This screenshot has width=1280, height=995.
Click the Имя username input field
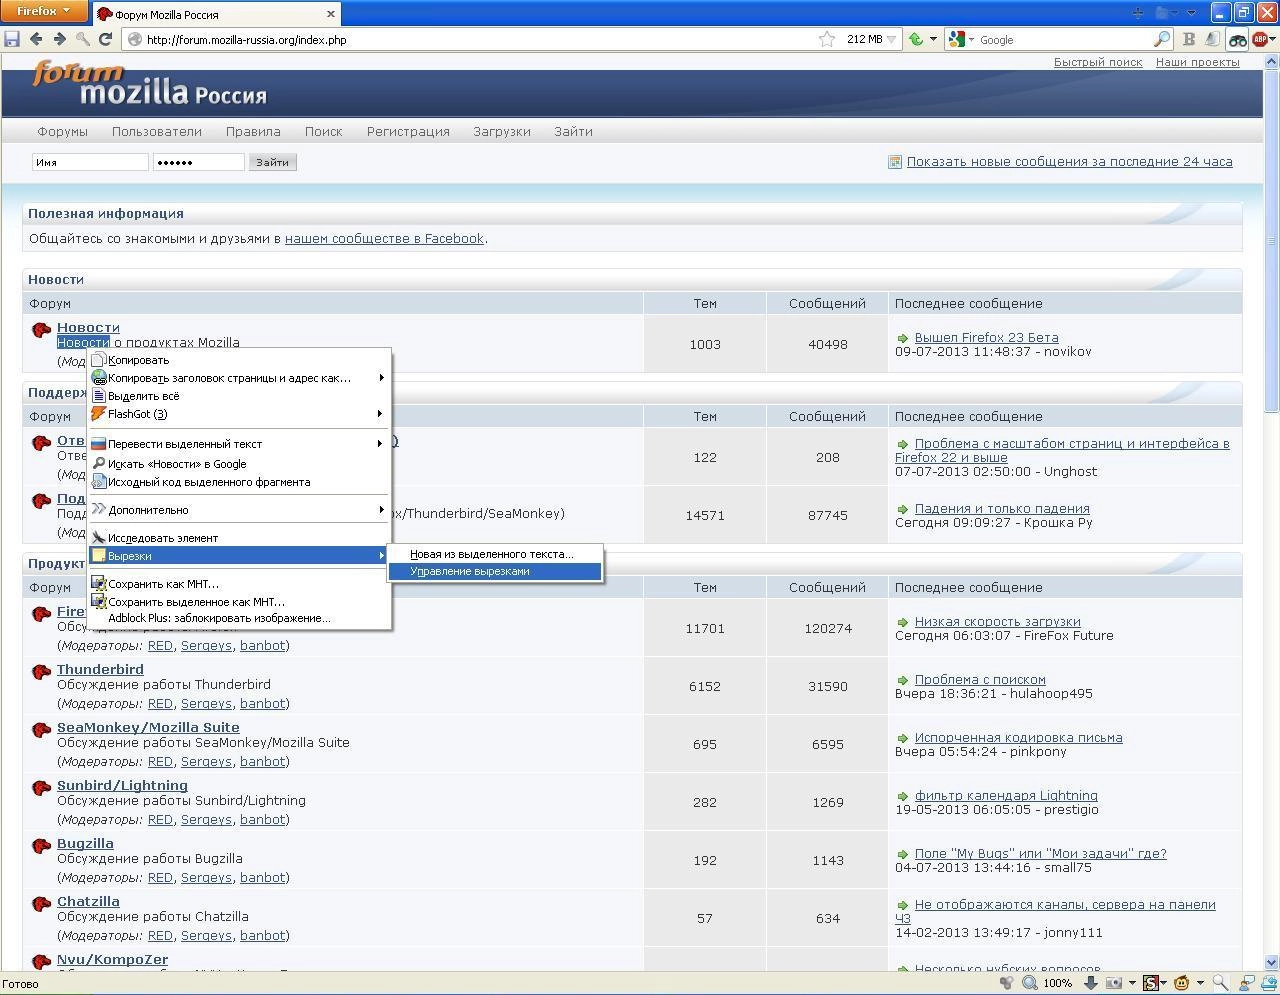coord(90,162)
